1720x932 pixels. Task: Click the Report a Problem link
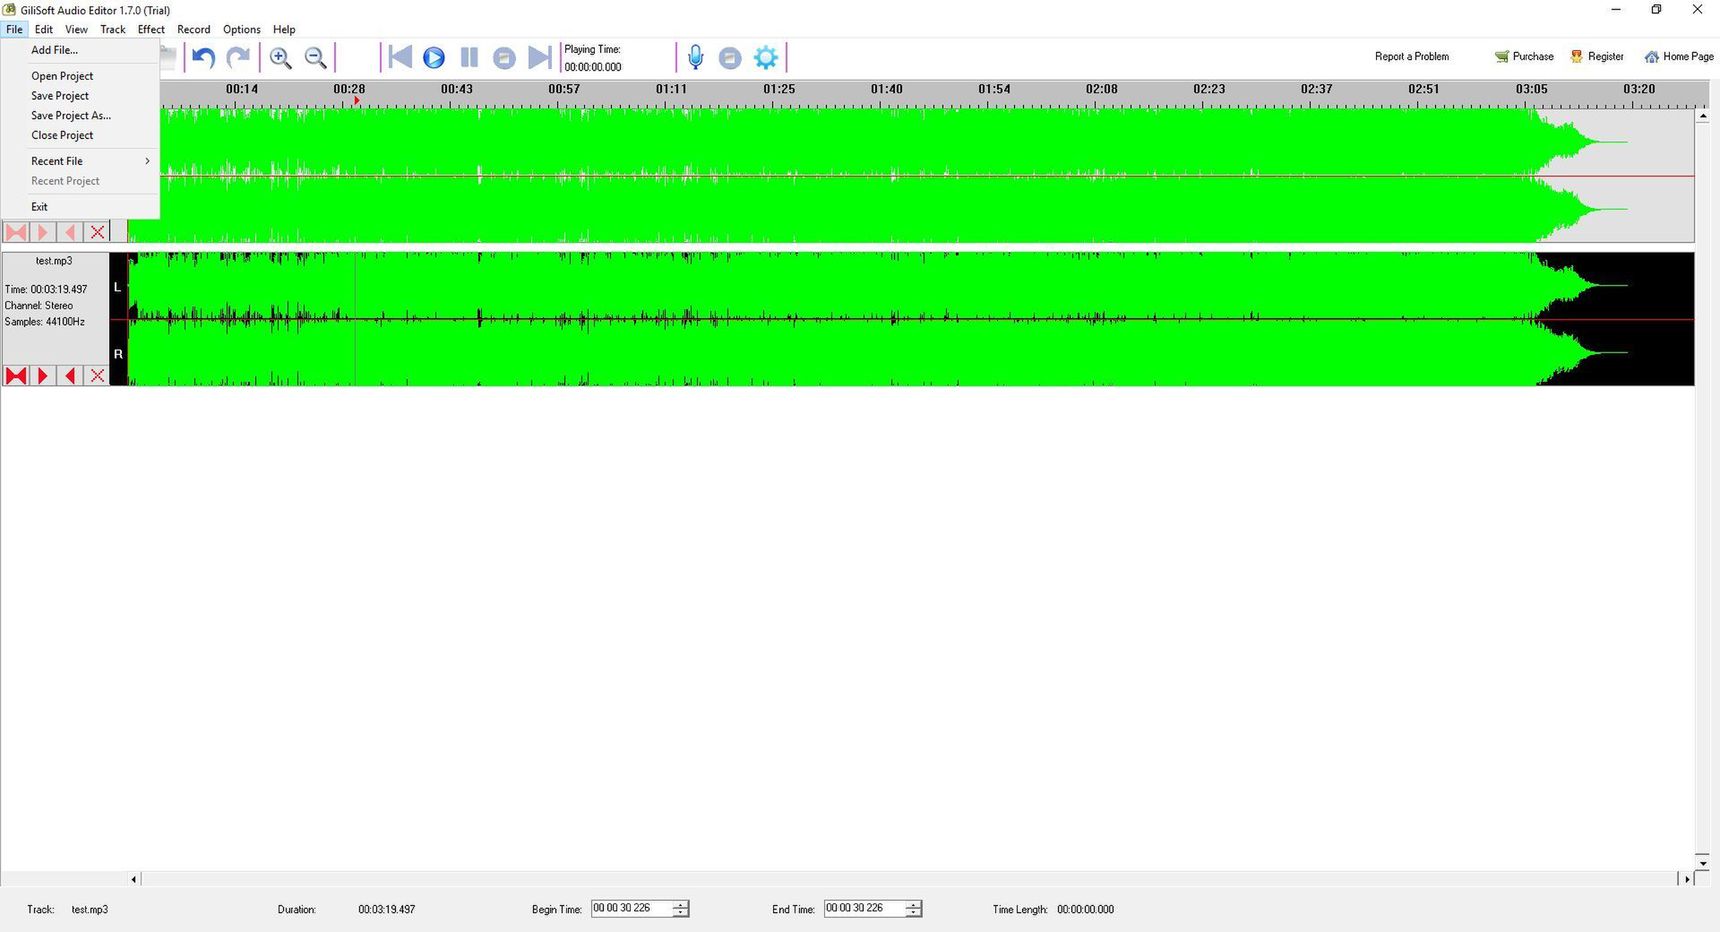point(1412,57)
